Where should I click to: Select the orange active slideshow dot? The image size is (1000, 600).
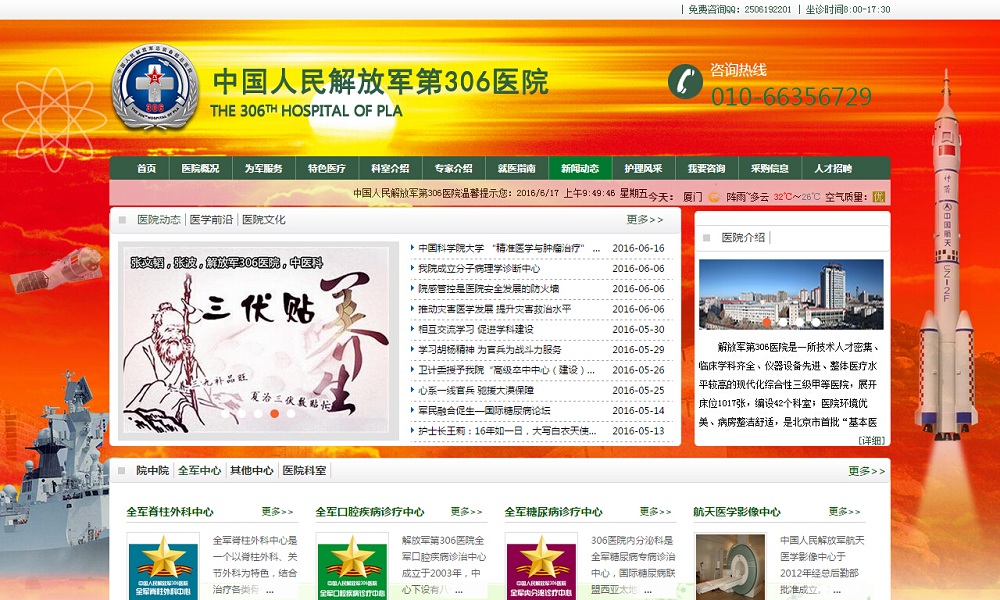274,413
